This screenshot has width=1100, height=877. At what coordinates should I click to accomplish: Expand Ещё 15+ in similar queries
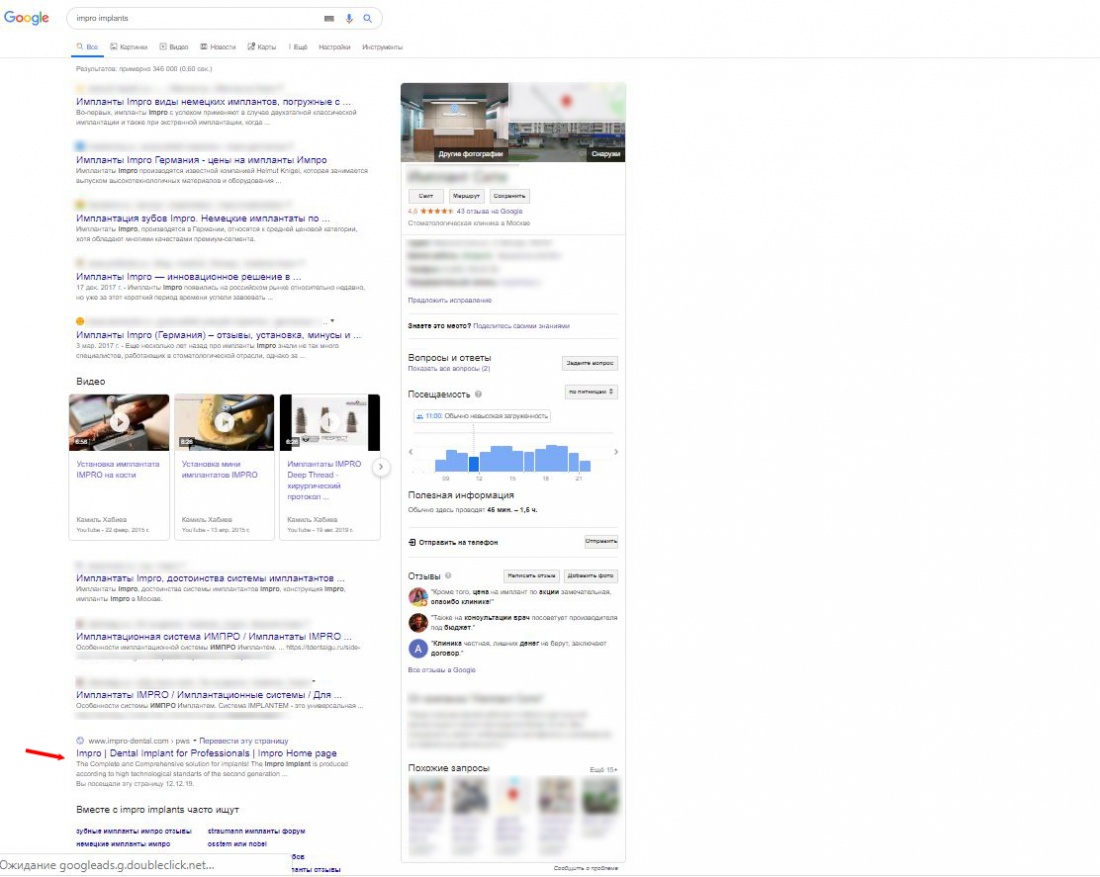pos(603,769)
